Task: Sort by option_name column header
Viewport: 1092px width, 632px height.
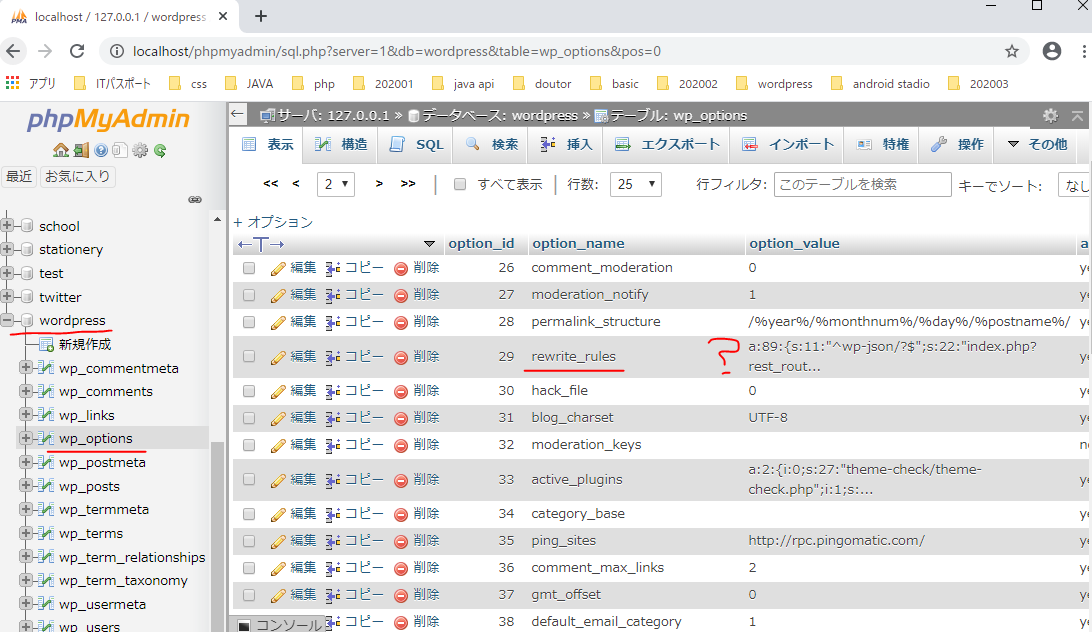Action: (x=578, y=244)
